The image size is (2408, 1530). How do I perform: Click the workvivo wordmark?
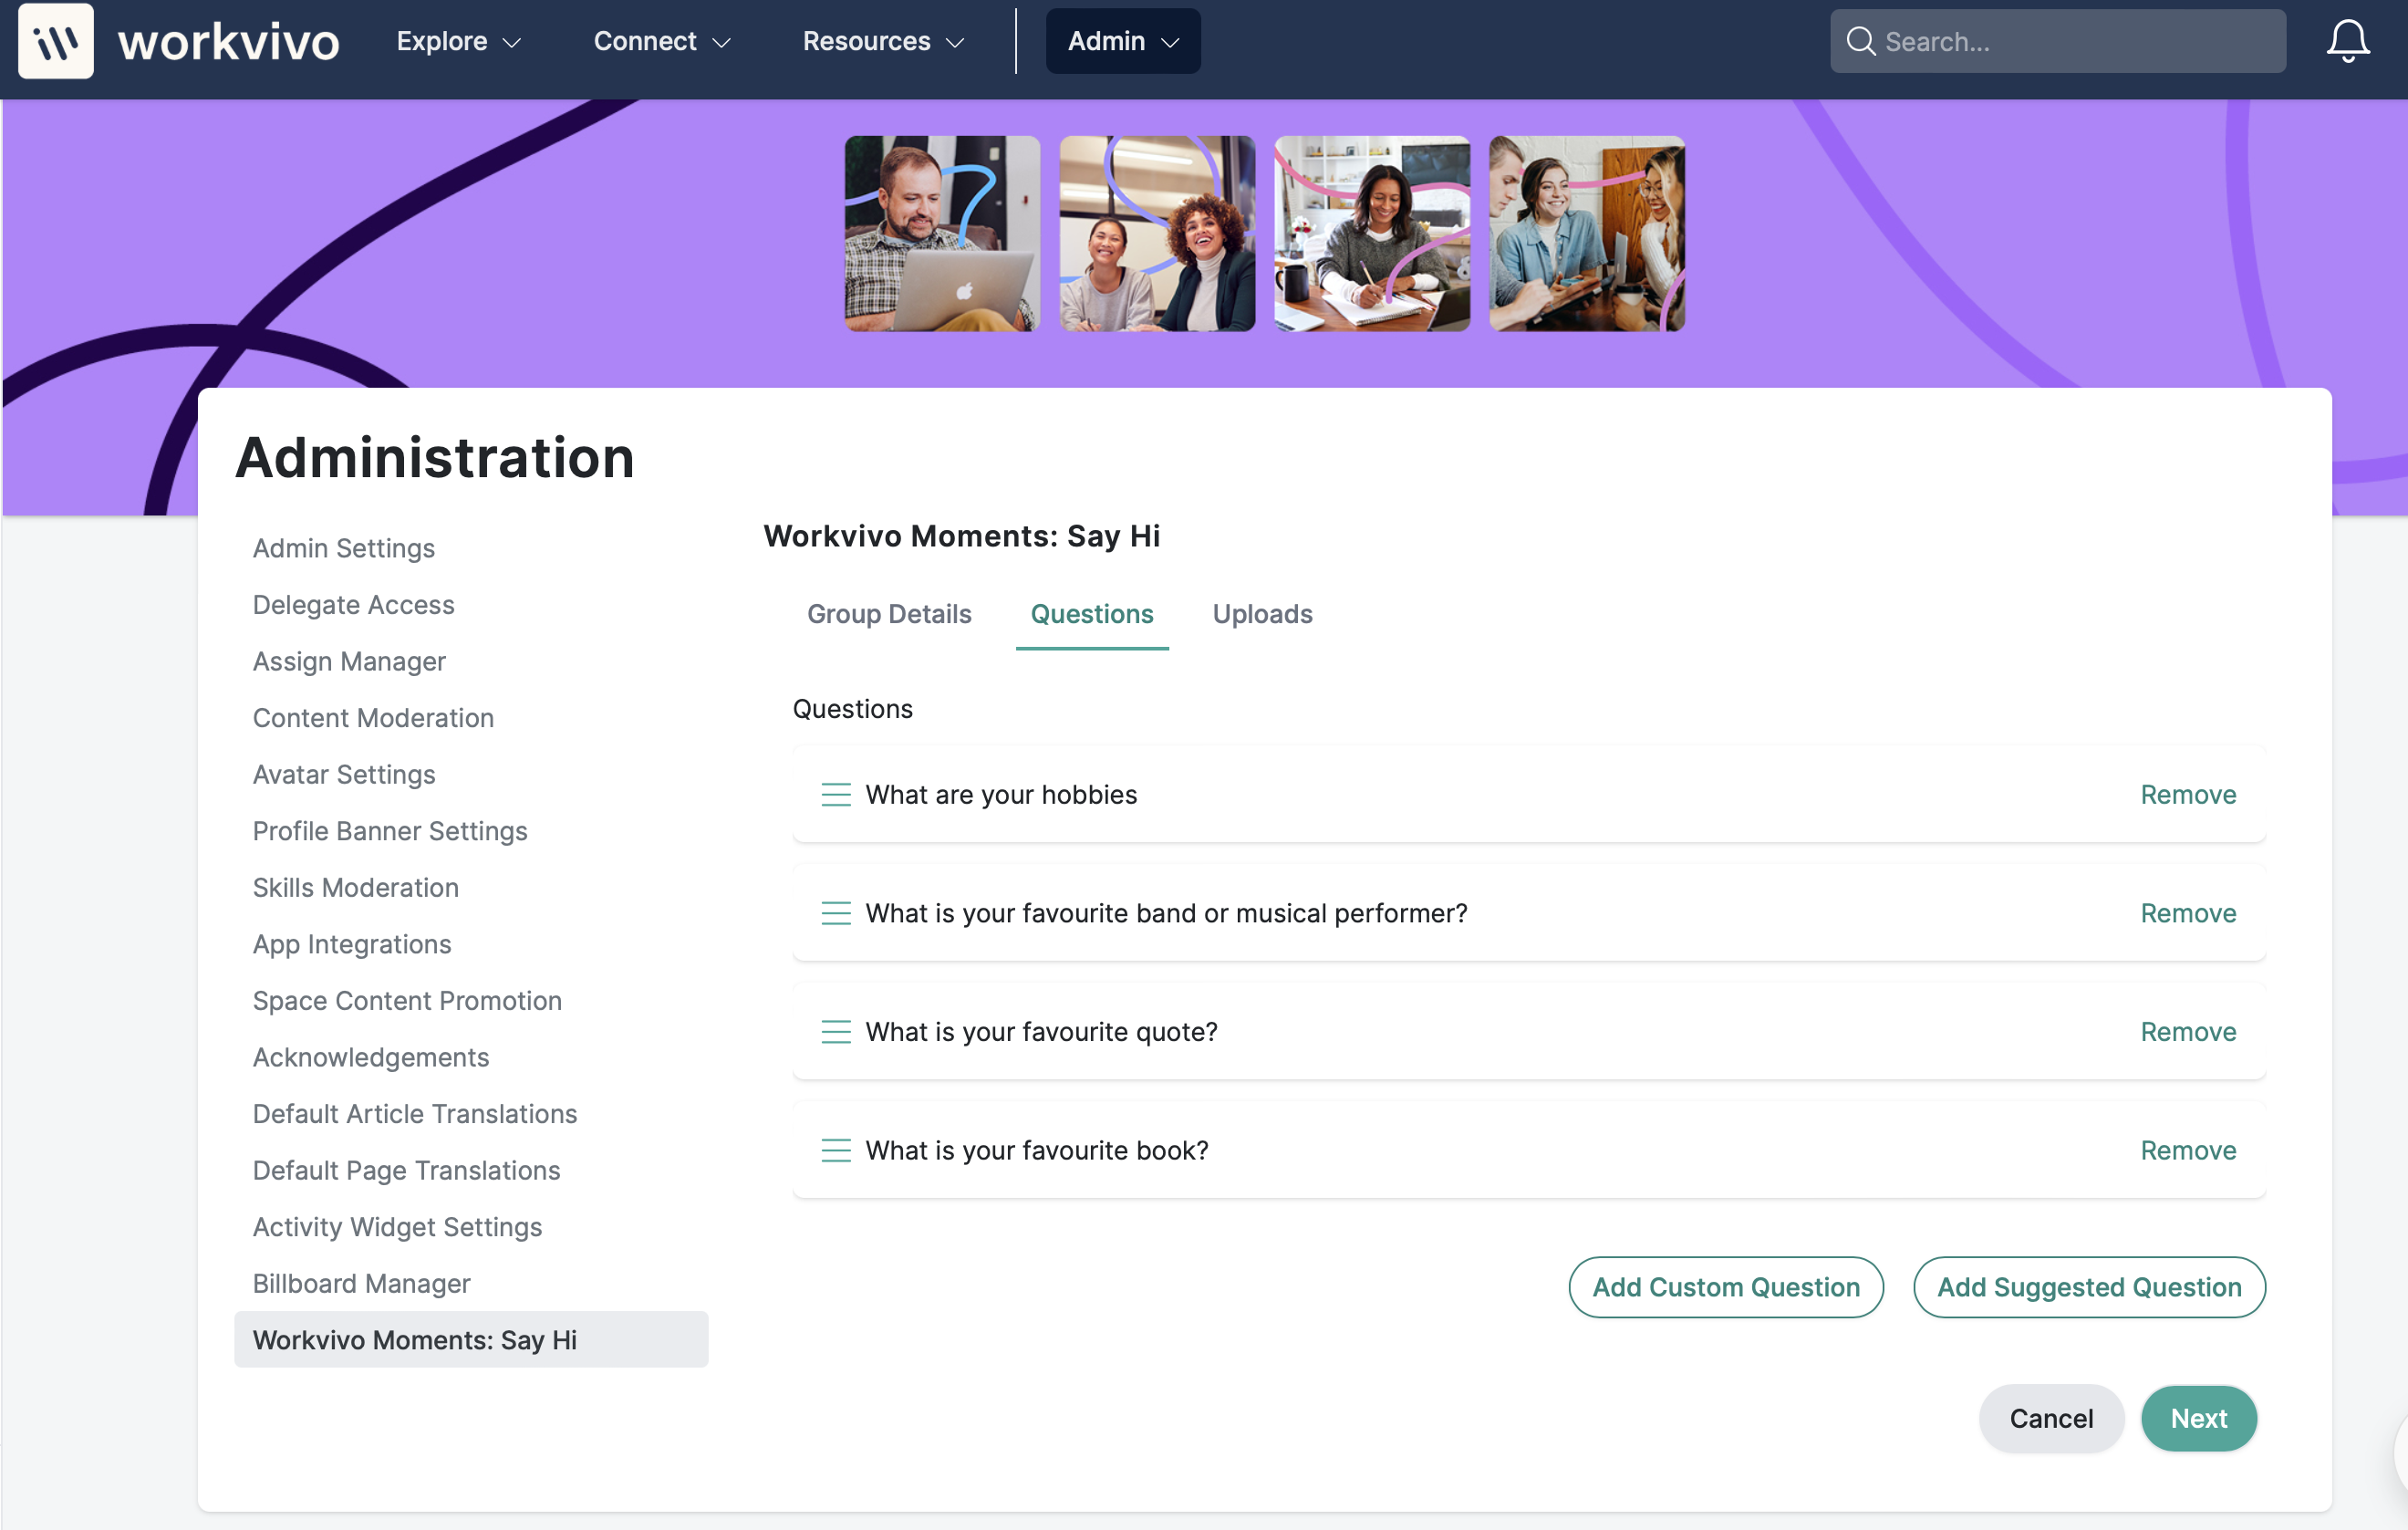click(x=229, y=42)
